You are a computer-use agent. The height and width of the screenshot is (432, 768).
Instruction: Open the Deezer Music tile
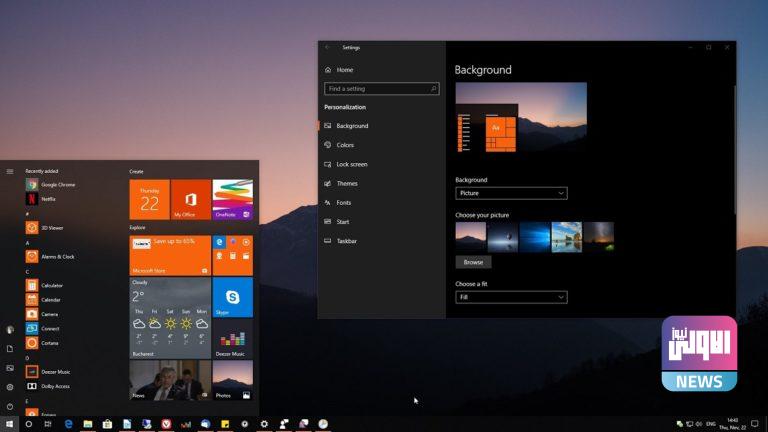point(232,339)
